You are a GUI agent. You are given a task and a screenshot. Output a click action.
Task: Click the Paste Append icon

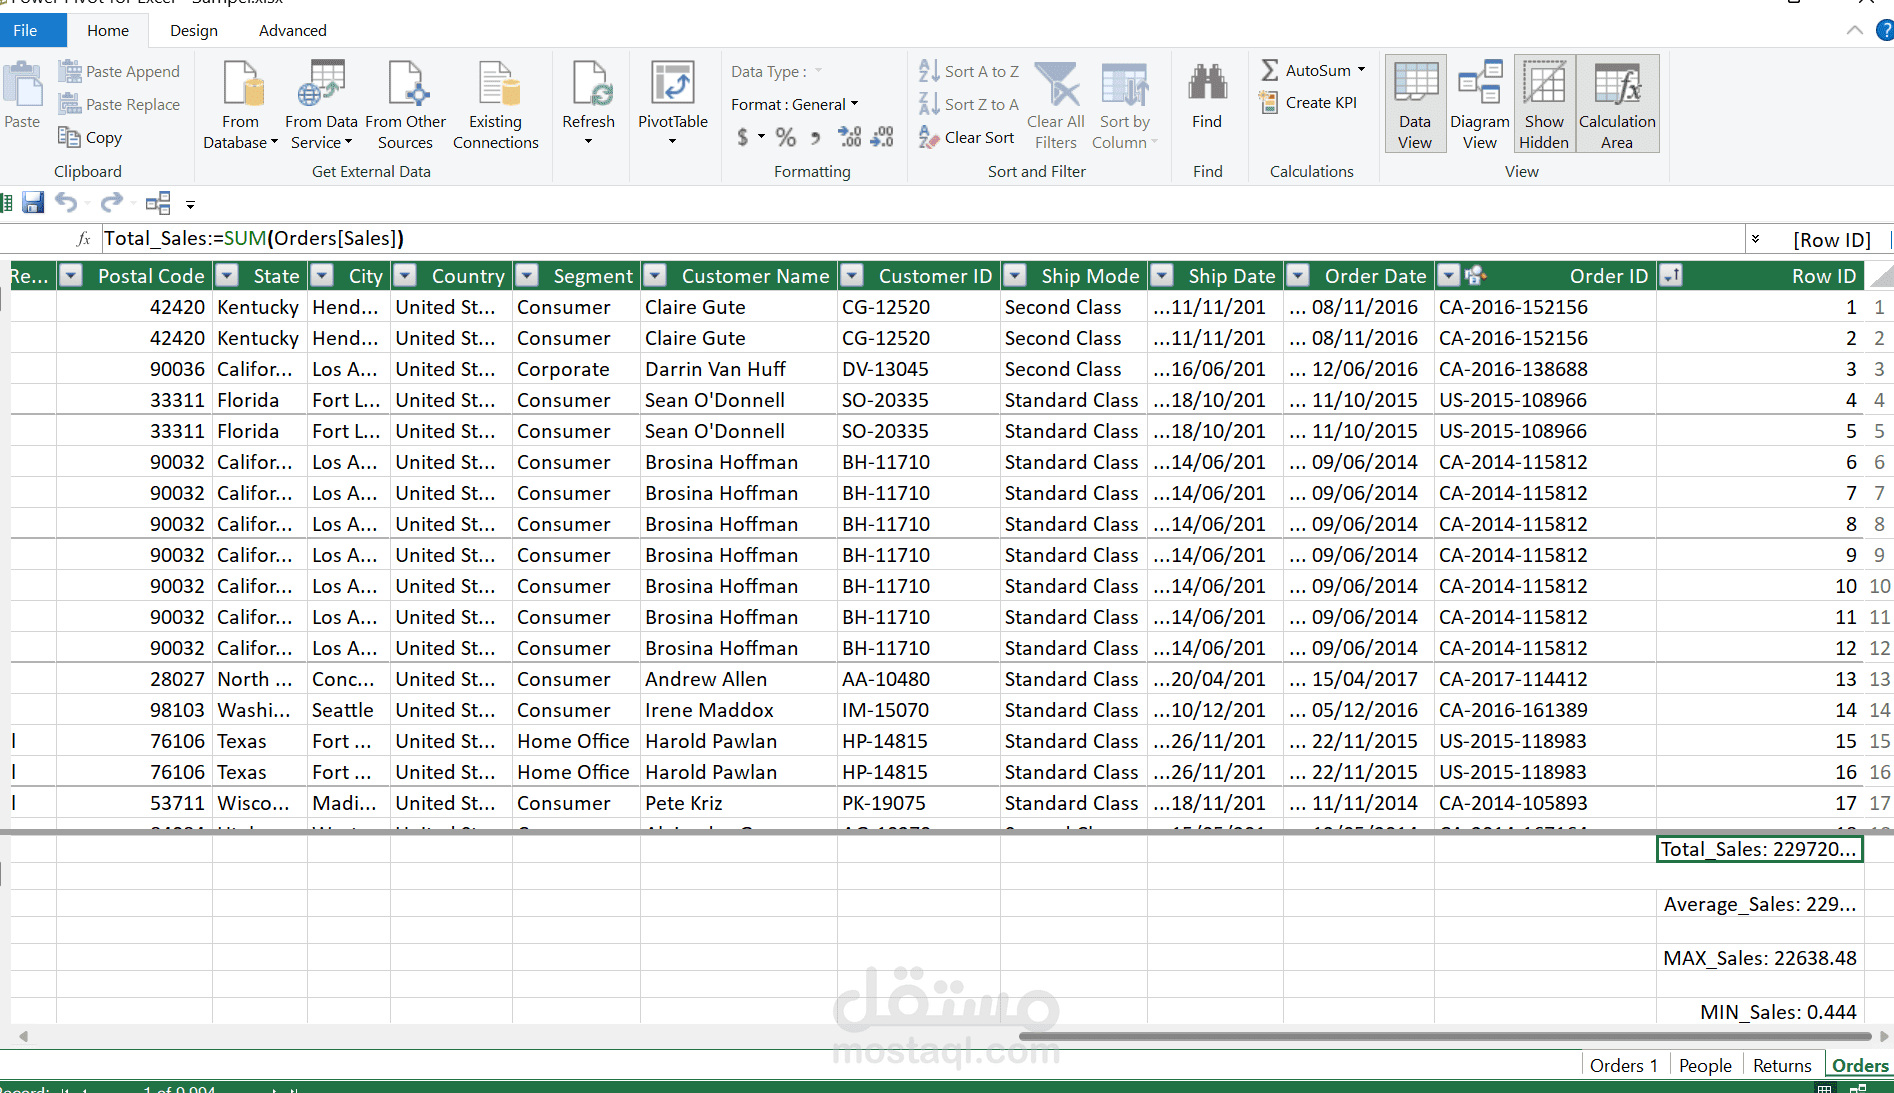tap(69, 71)
